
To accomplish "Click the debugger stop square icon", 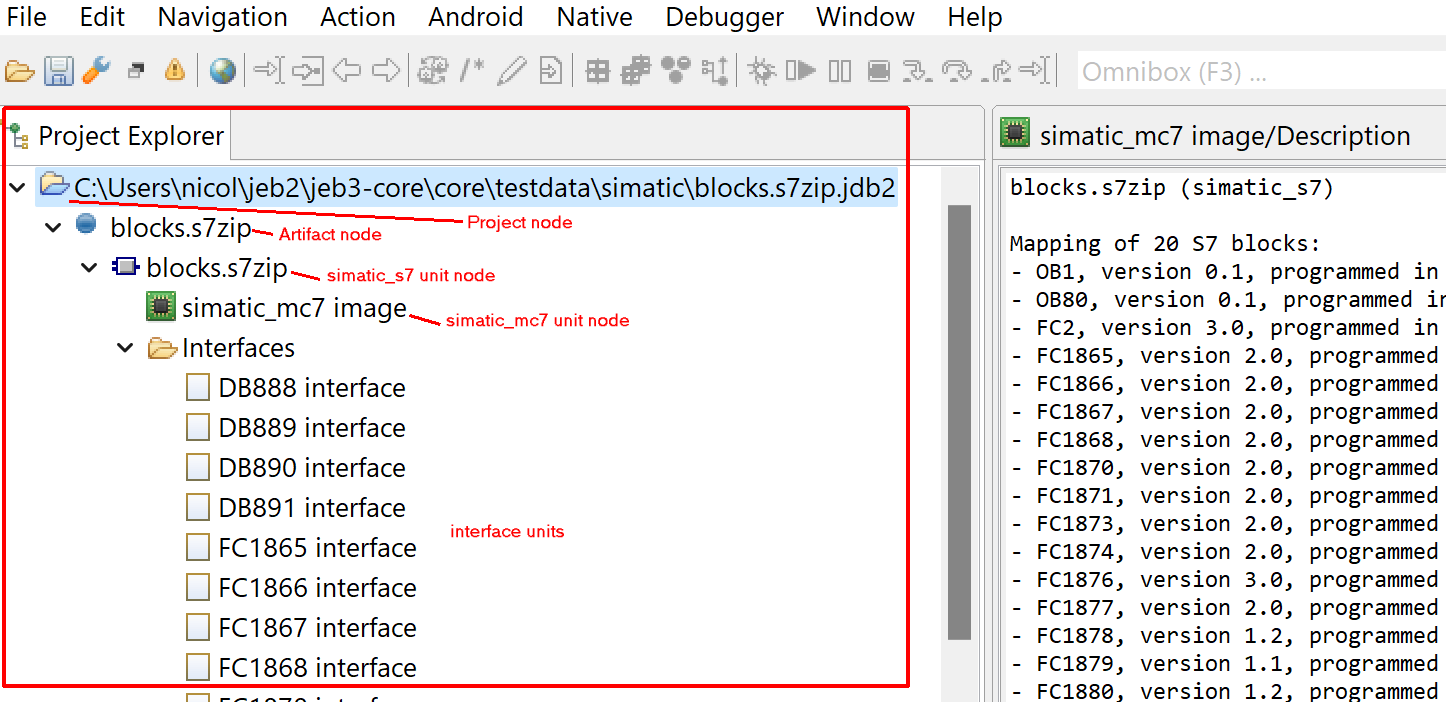I will coord(879,71).
